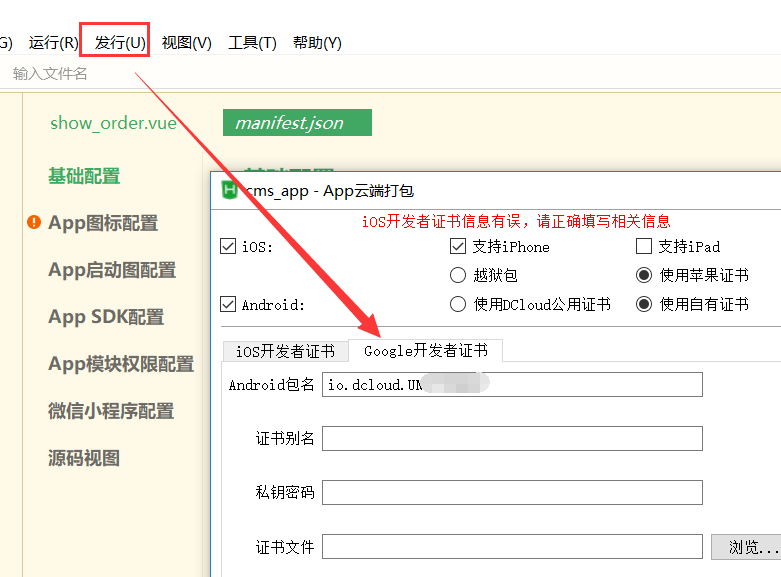Click the 证书别名 input field

point(512,438)
